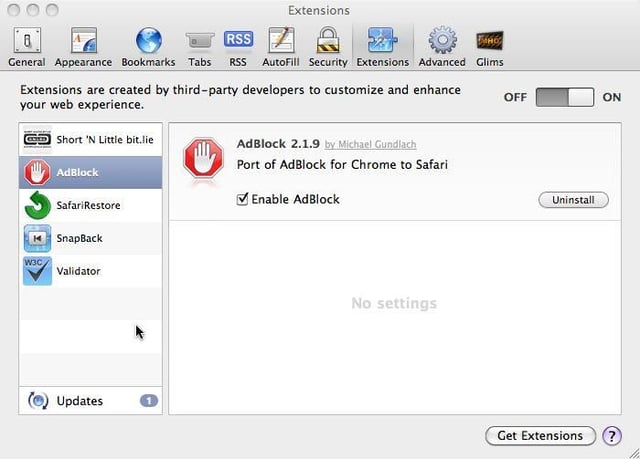
Task: Click the Updates count badge
Action: click(x=149, y=401)
